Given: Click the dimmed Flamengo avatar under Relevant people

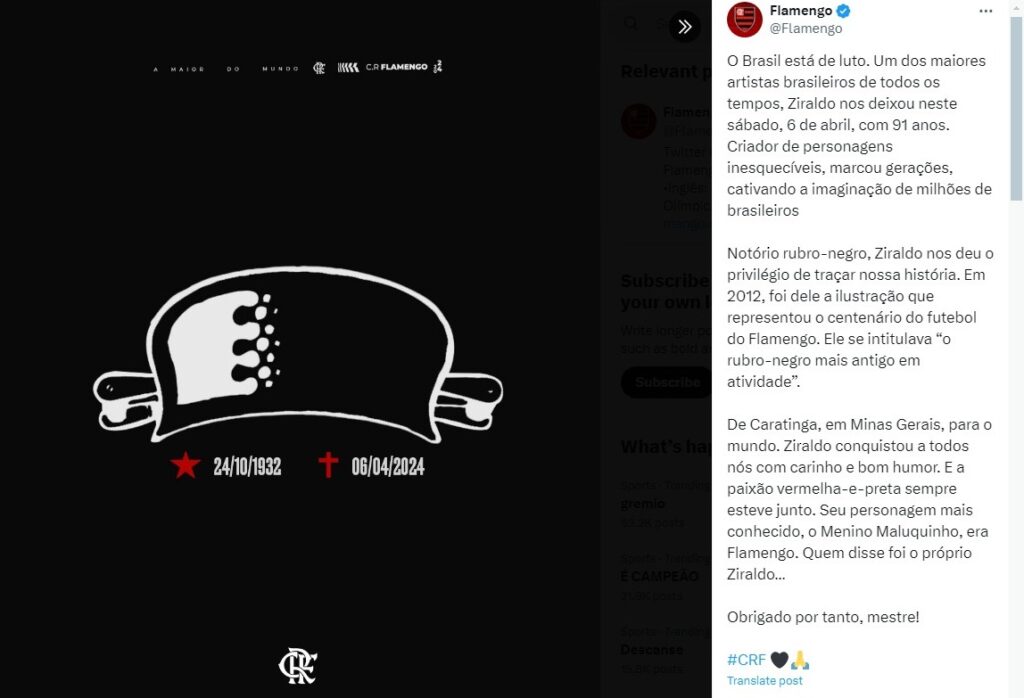Looking at the screenshot, I should (638, 121).
